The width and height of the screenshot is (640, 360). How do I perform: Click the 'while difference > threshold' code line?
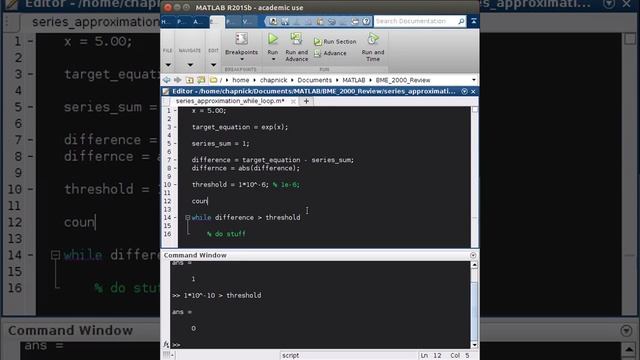coord(246,218)
